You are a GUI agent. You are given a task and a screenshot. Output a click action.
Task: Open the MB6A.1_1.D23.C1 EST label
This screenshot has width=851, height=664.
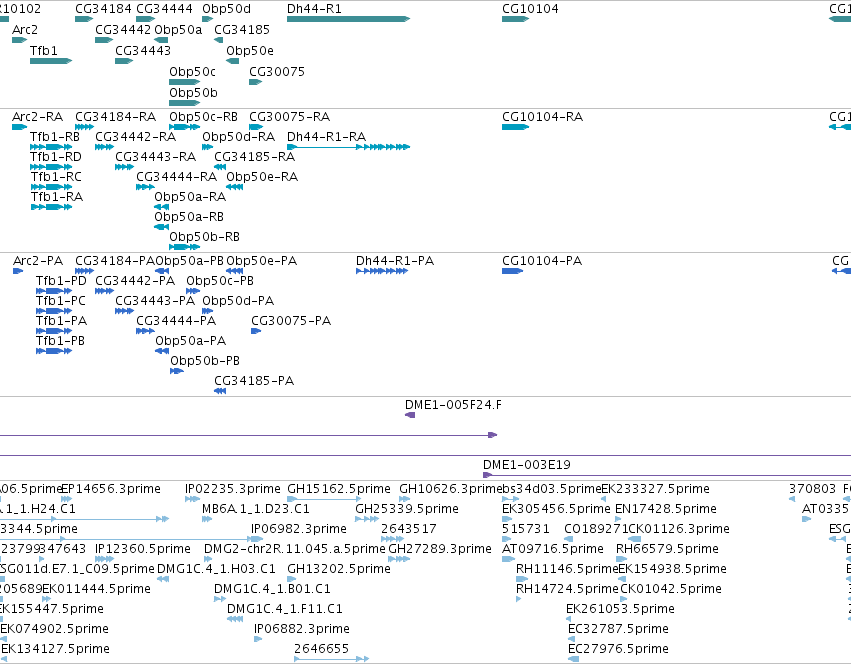tap(256, 509)
